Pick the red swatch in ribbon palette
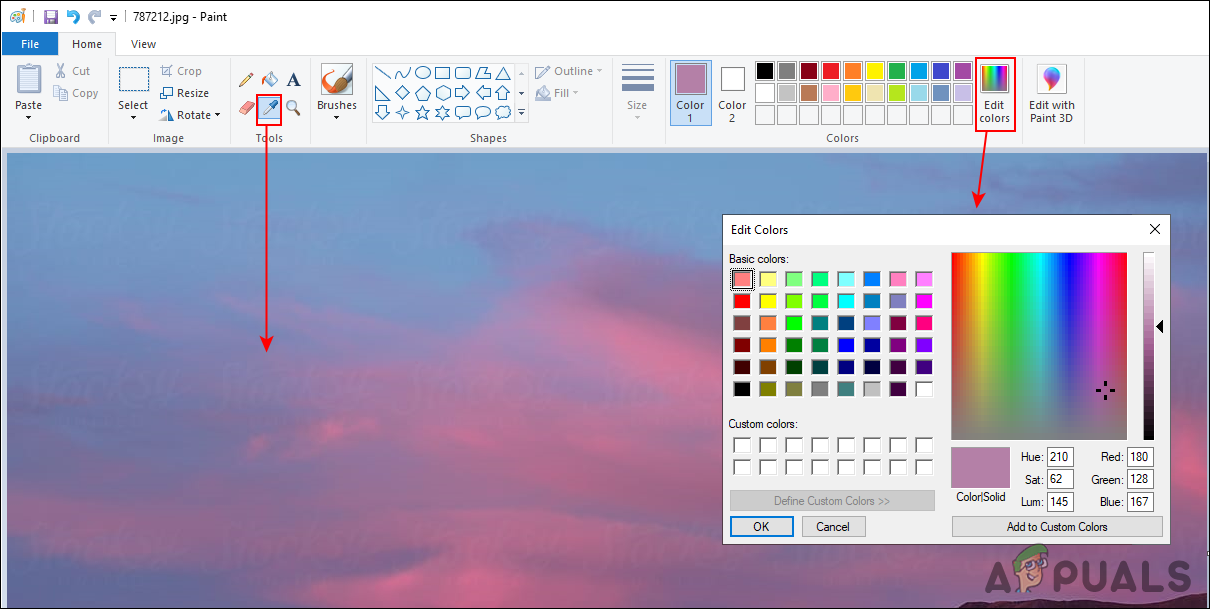 point(830,71)
